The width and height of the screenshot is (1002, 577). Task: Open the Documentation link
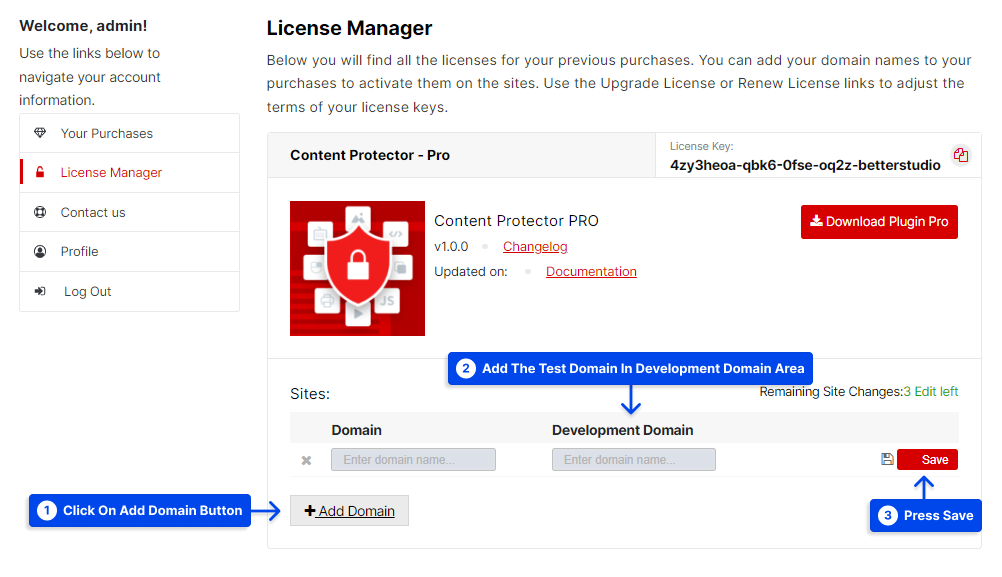(591, 272)
